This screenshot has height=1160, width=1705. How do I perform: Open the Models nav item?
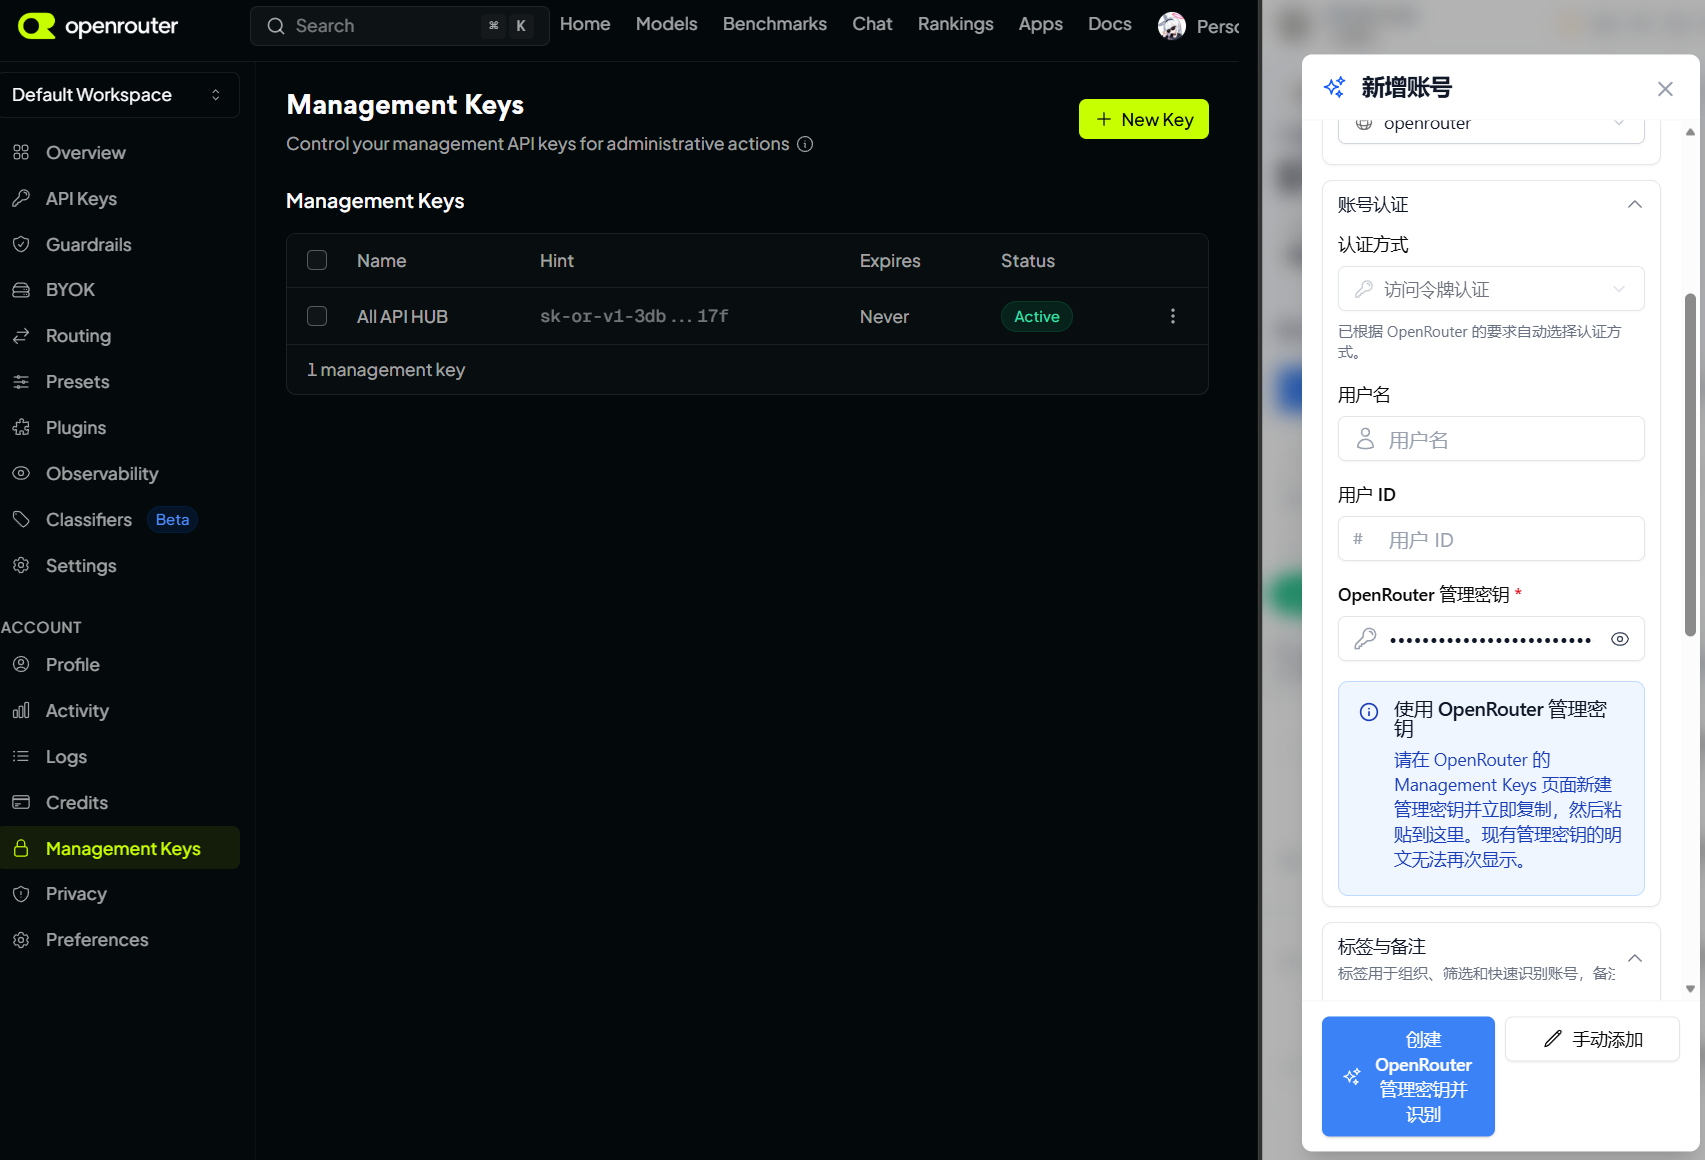click(667, 24)
